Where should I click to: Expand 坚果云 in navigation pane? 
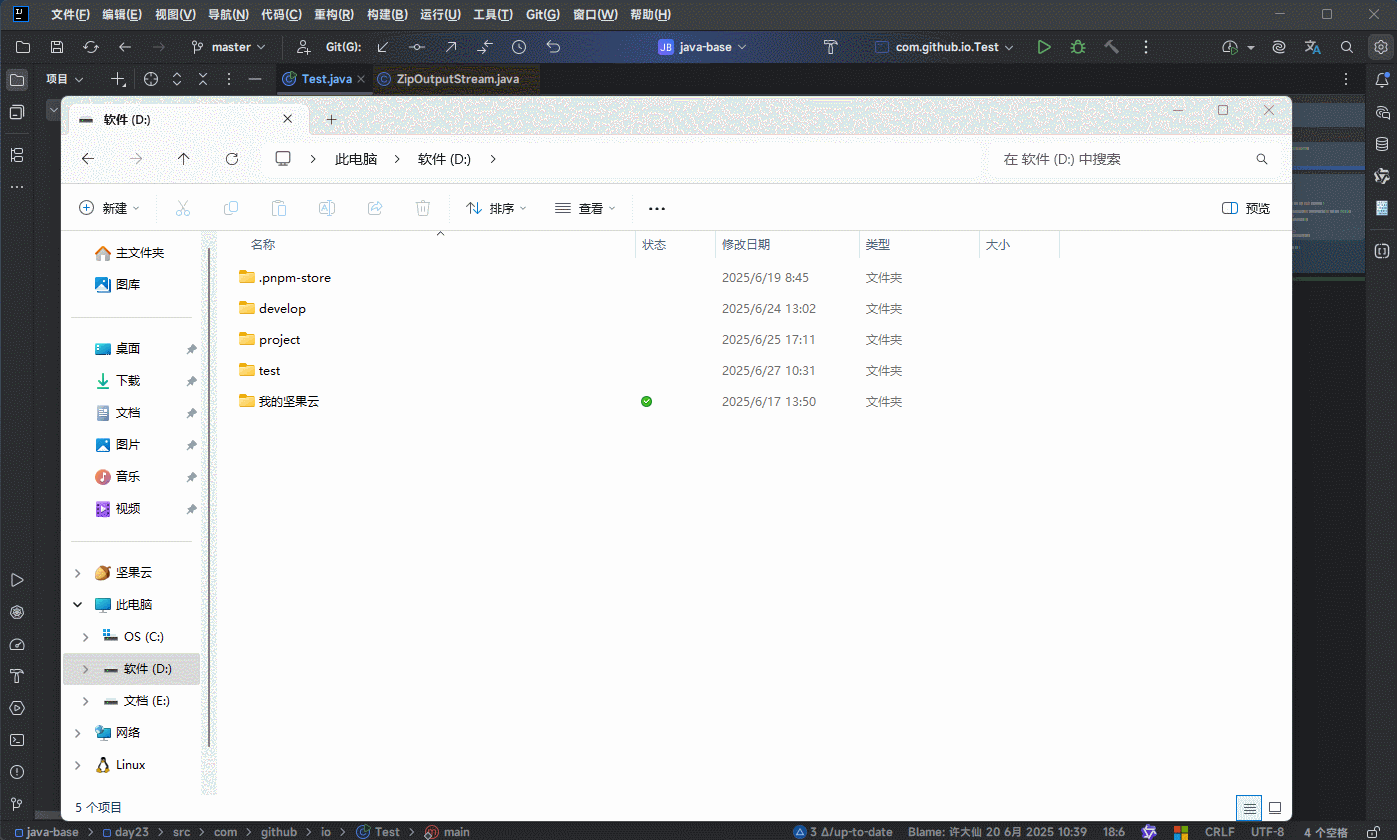click(x=78, y=573)
